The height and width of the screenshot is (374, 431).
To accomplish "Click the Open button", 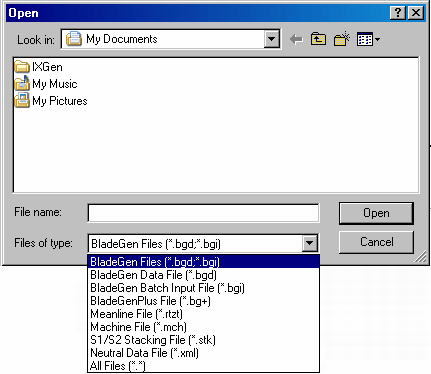I will [376, 213].
